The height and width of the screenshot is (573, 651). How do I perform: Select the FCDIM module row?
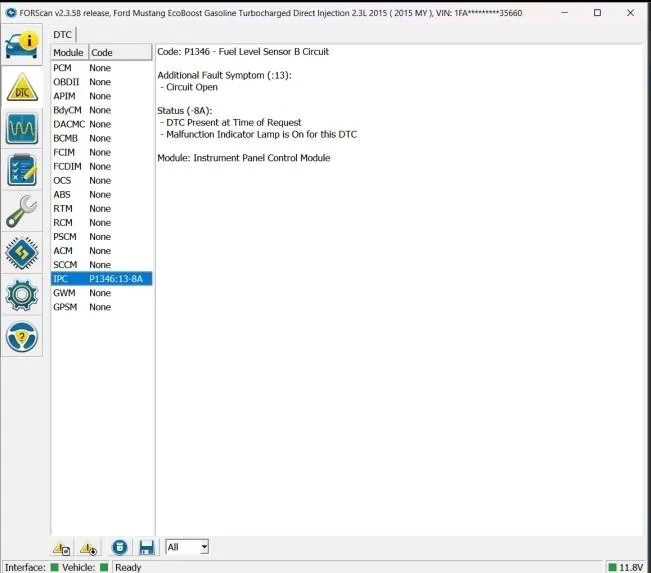(x=101, y=167)
